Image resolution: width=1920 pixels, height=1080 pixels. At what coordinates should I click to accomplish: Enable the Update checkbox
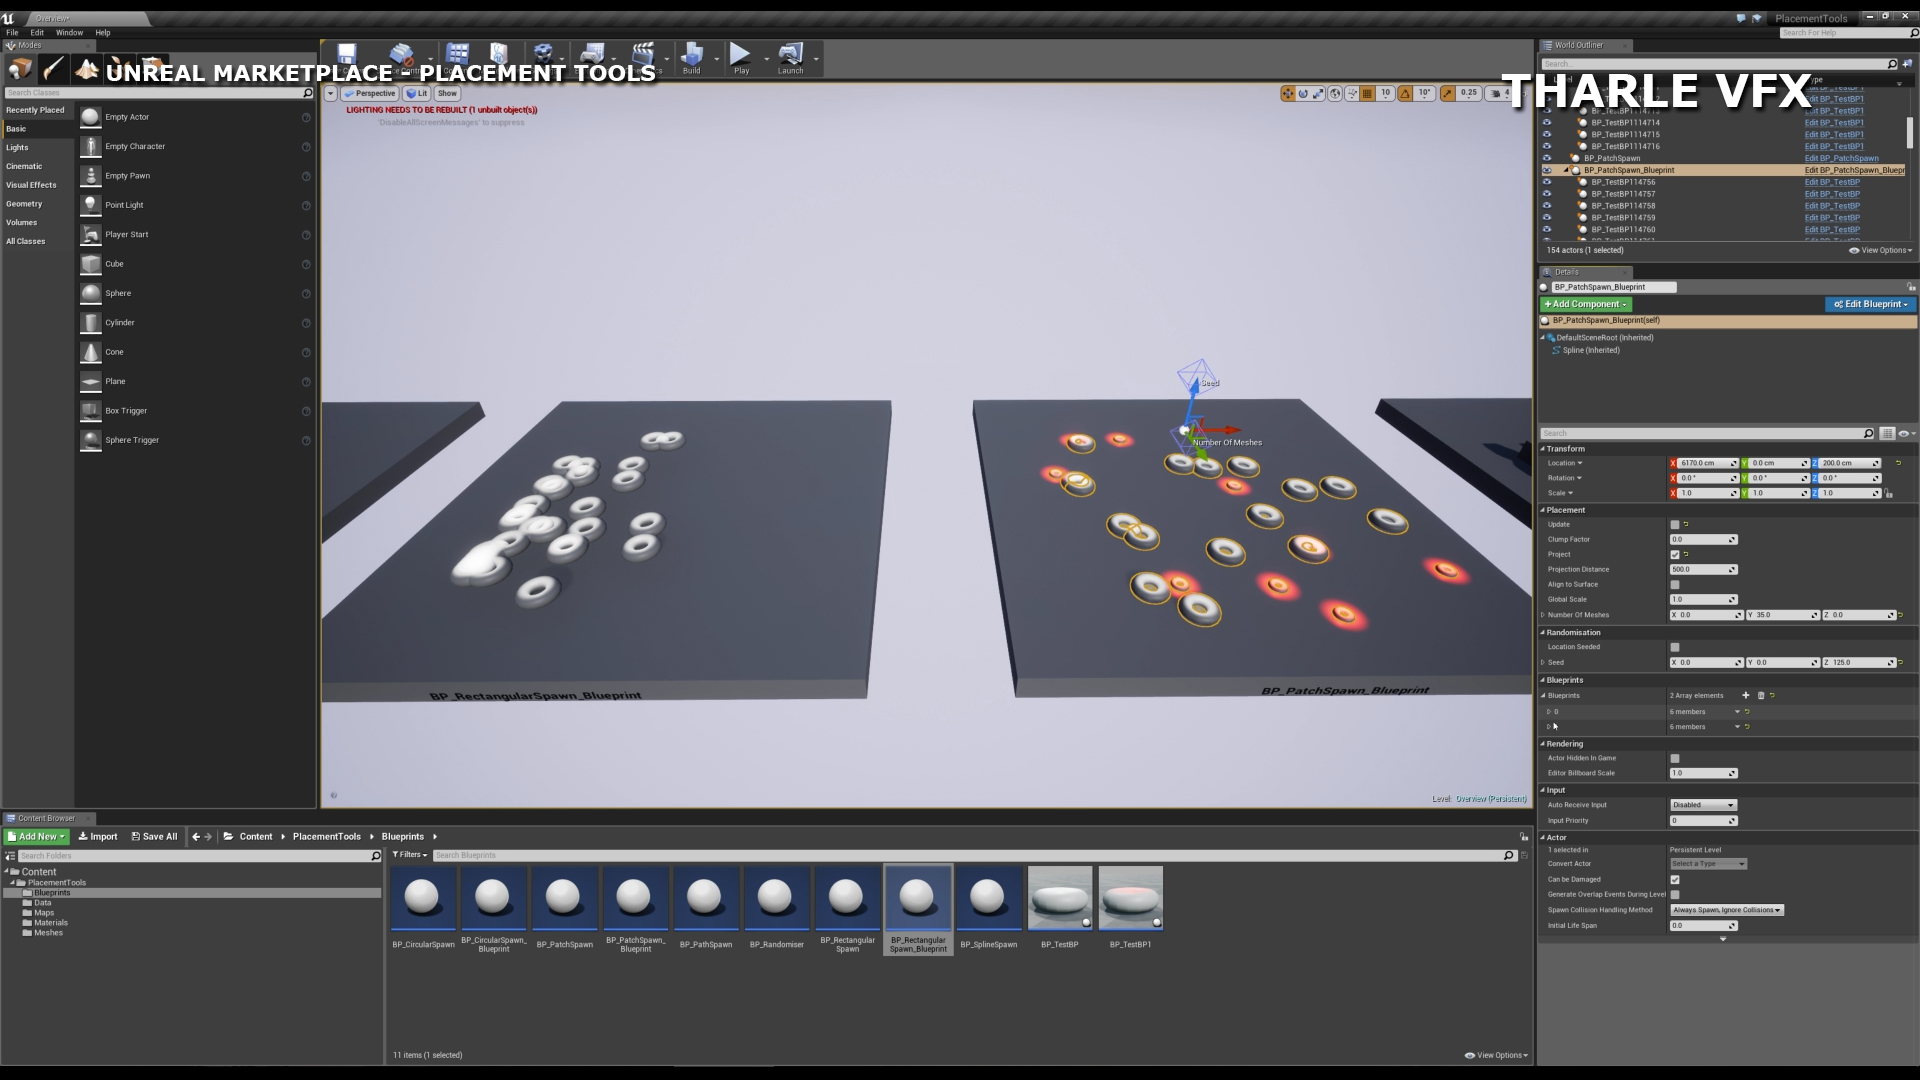coord(1675,524)
